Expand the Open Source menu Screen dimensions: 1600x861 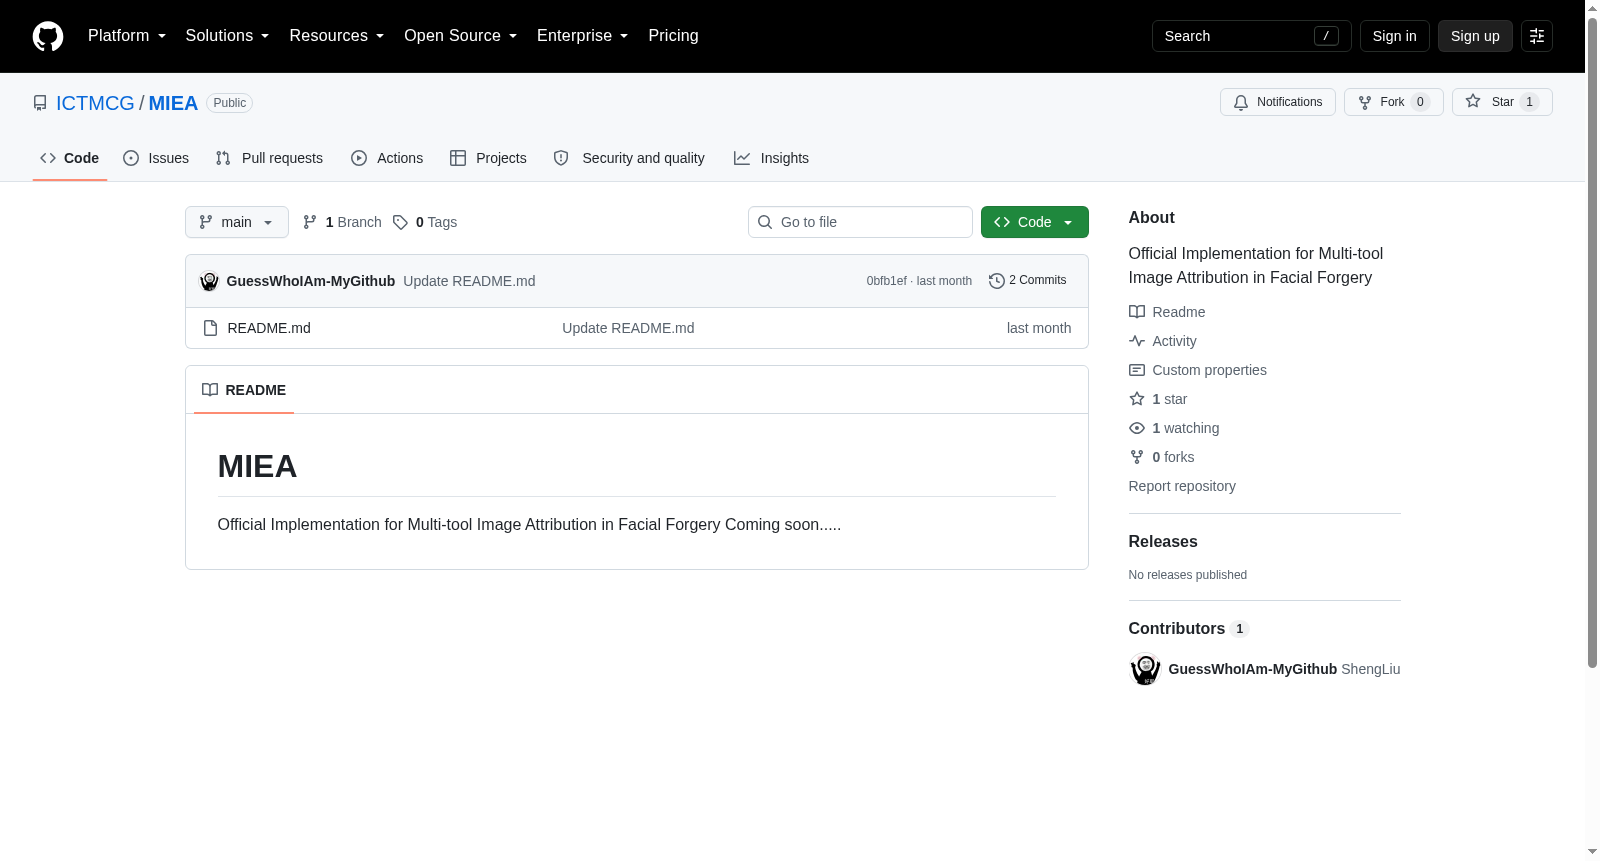click(x=461, y=36)
